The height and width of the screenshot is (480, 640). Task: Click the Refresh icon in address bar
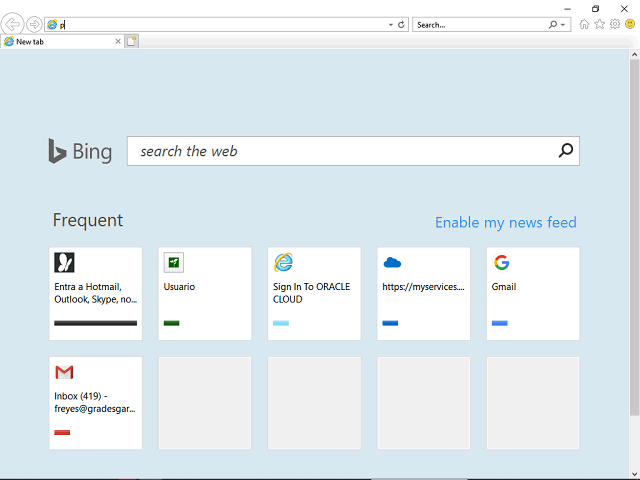tap(401, 25)
